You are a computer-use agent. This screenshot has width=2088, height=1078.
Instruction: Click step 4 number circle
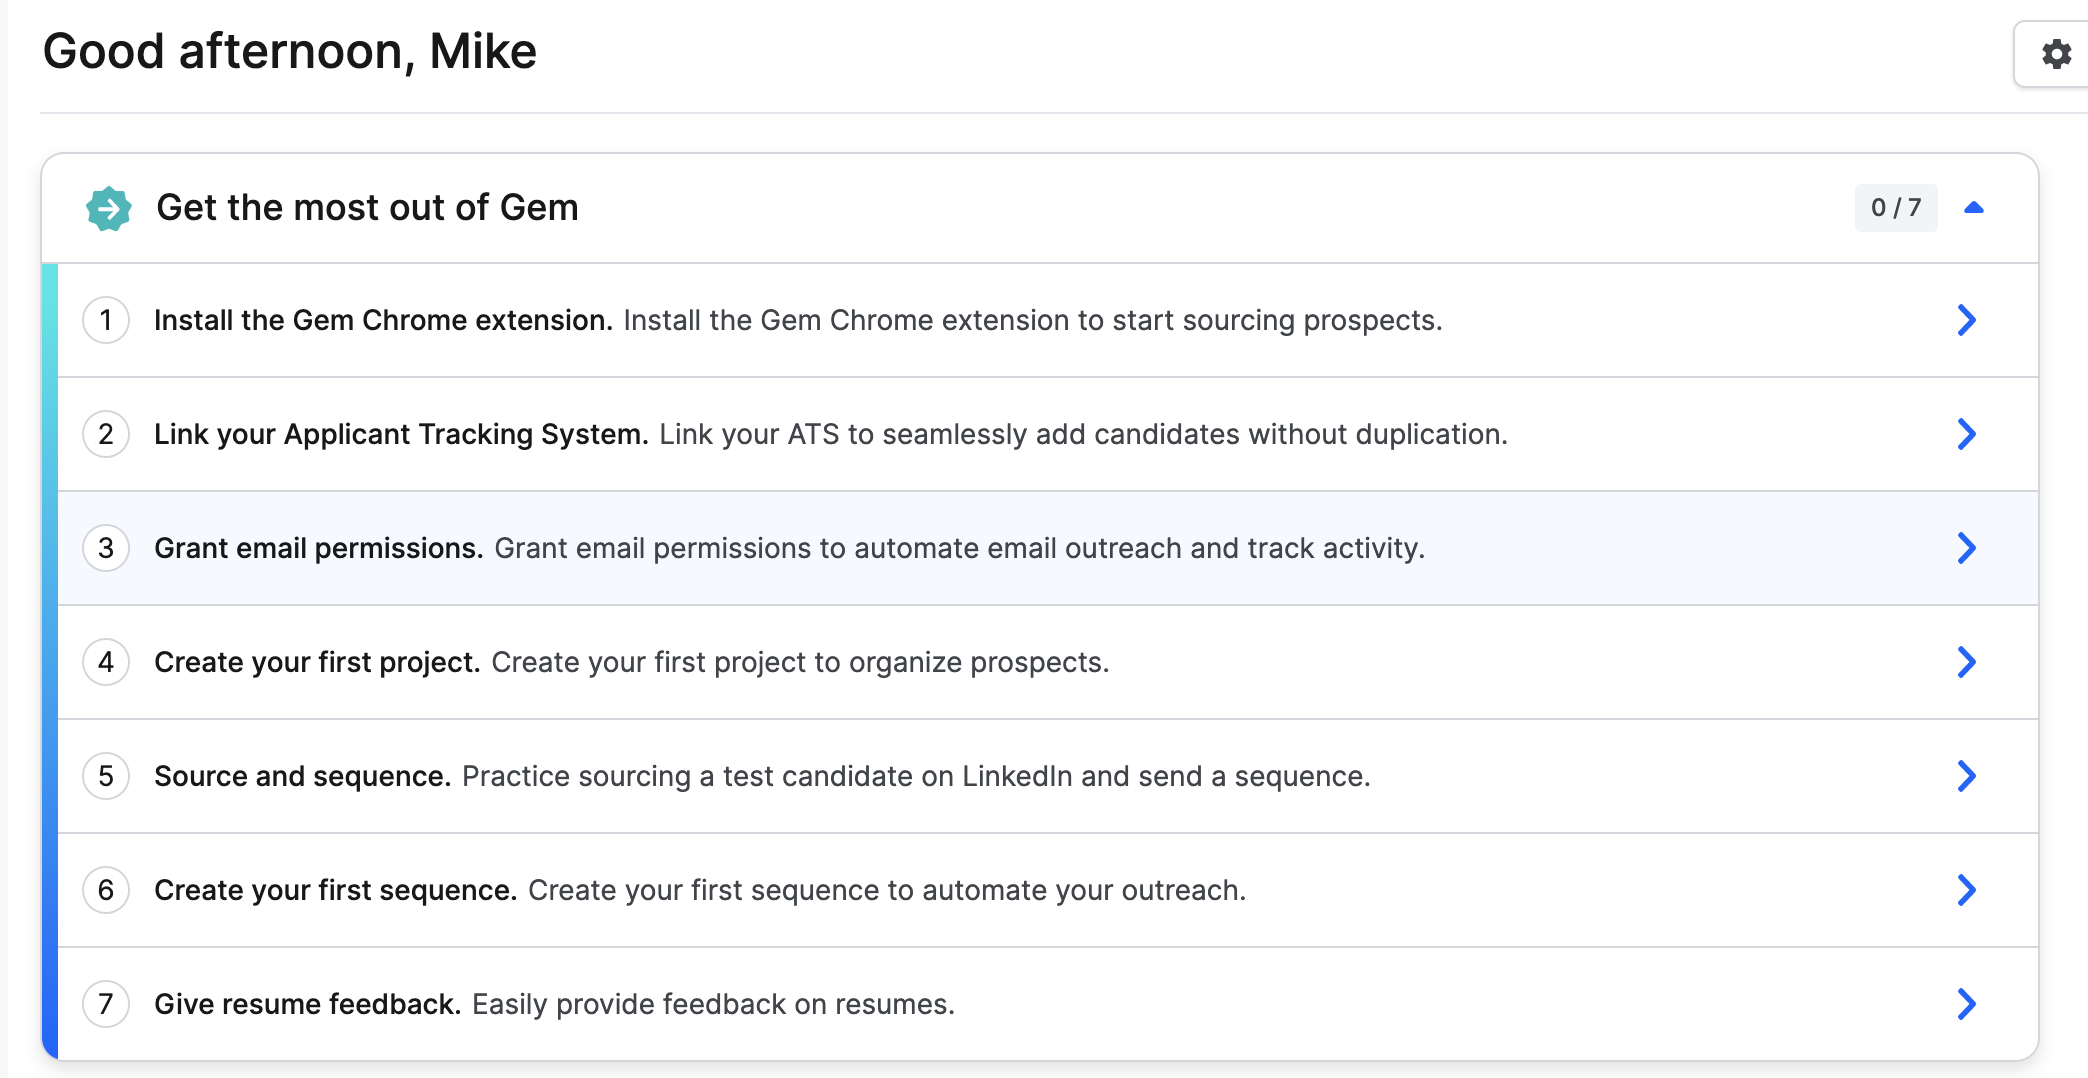coord(106,662)
